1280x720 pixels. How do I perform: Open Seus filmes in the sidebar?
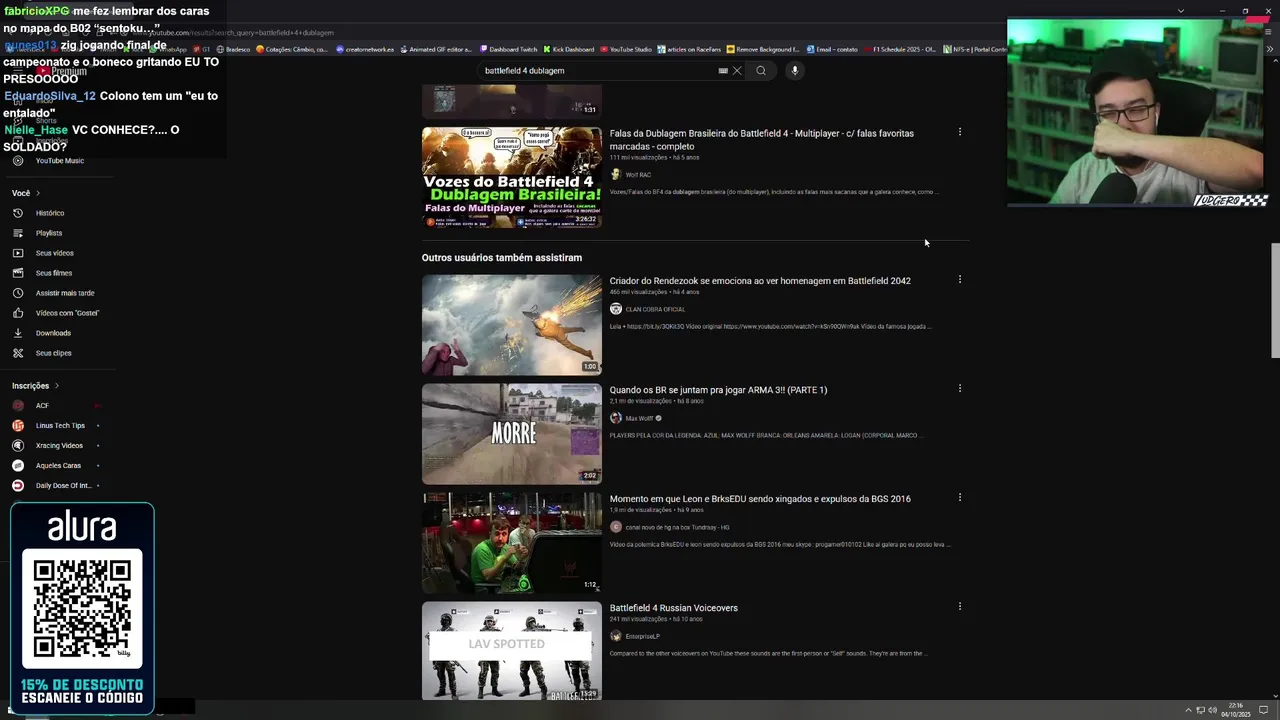tap(53, 273)
